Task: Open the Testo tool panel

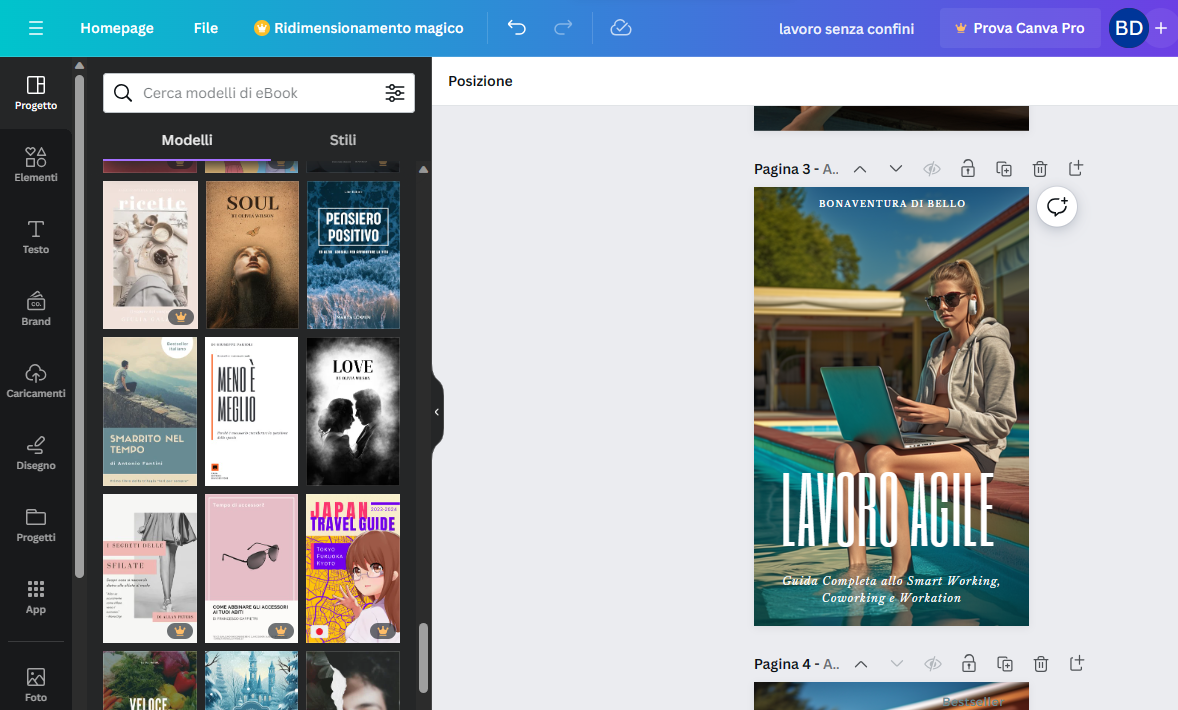Action: (35, 237)
